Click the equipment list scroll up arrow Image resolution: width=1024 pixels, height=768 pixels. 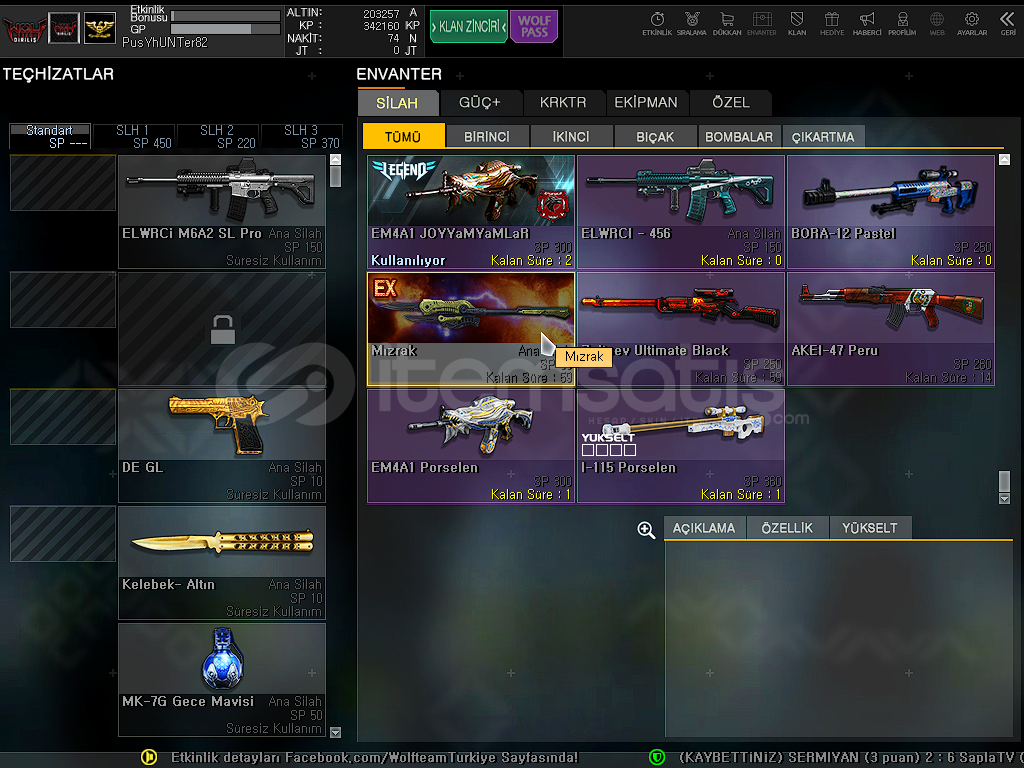[336, 159]
